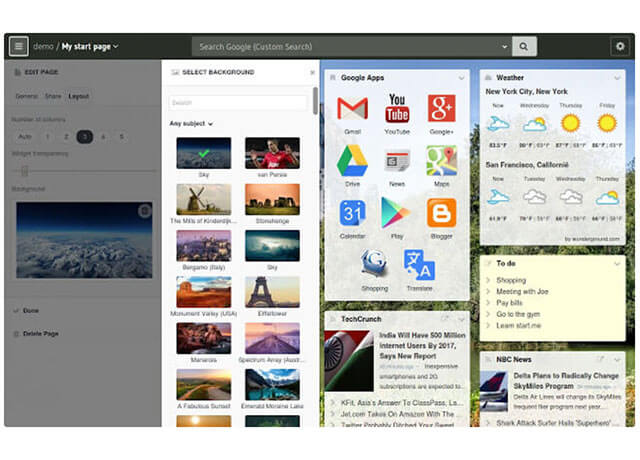Switch to the Share tab

[x=52, y=96]
